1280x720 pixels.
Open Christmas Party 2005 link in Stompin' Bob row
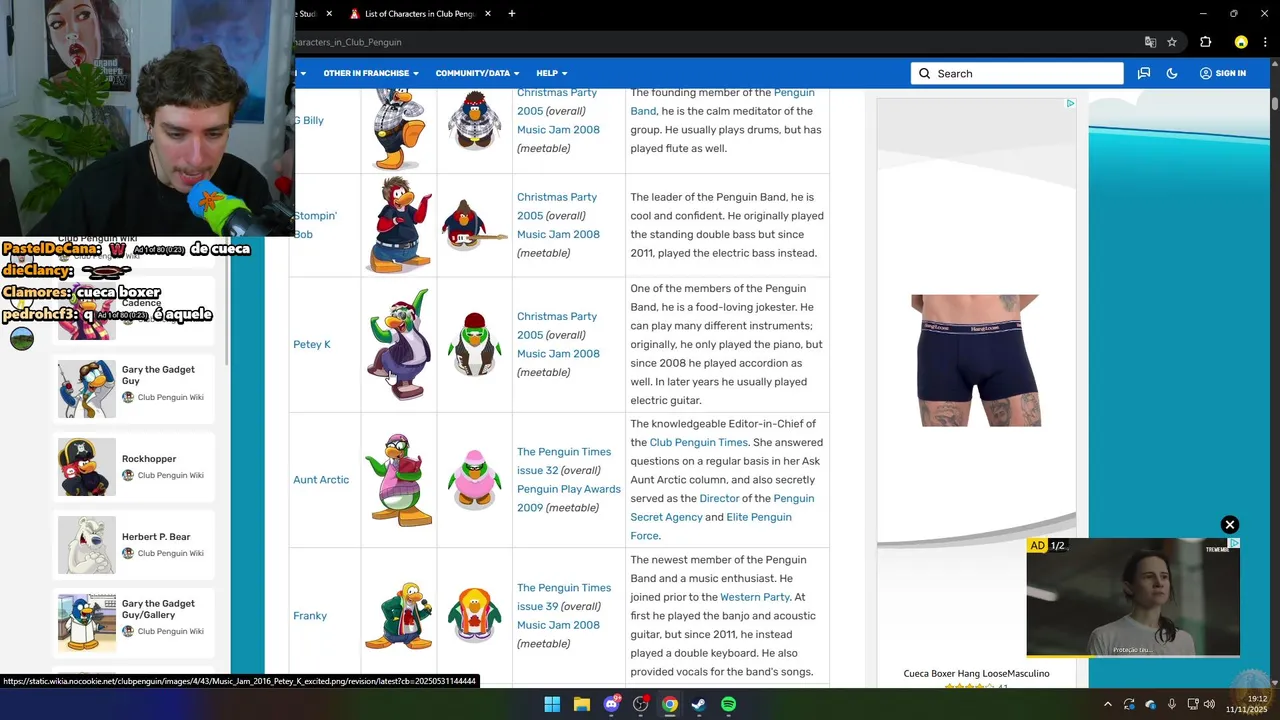(x=556, y=206)
